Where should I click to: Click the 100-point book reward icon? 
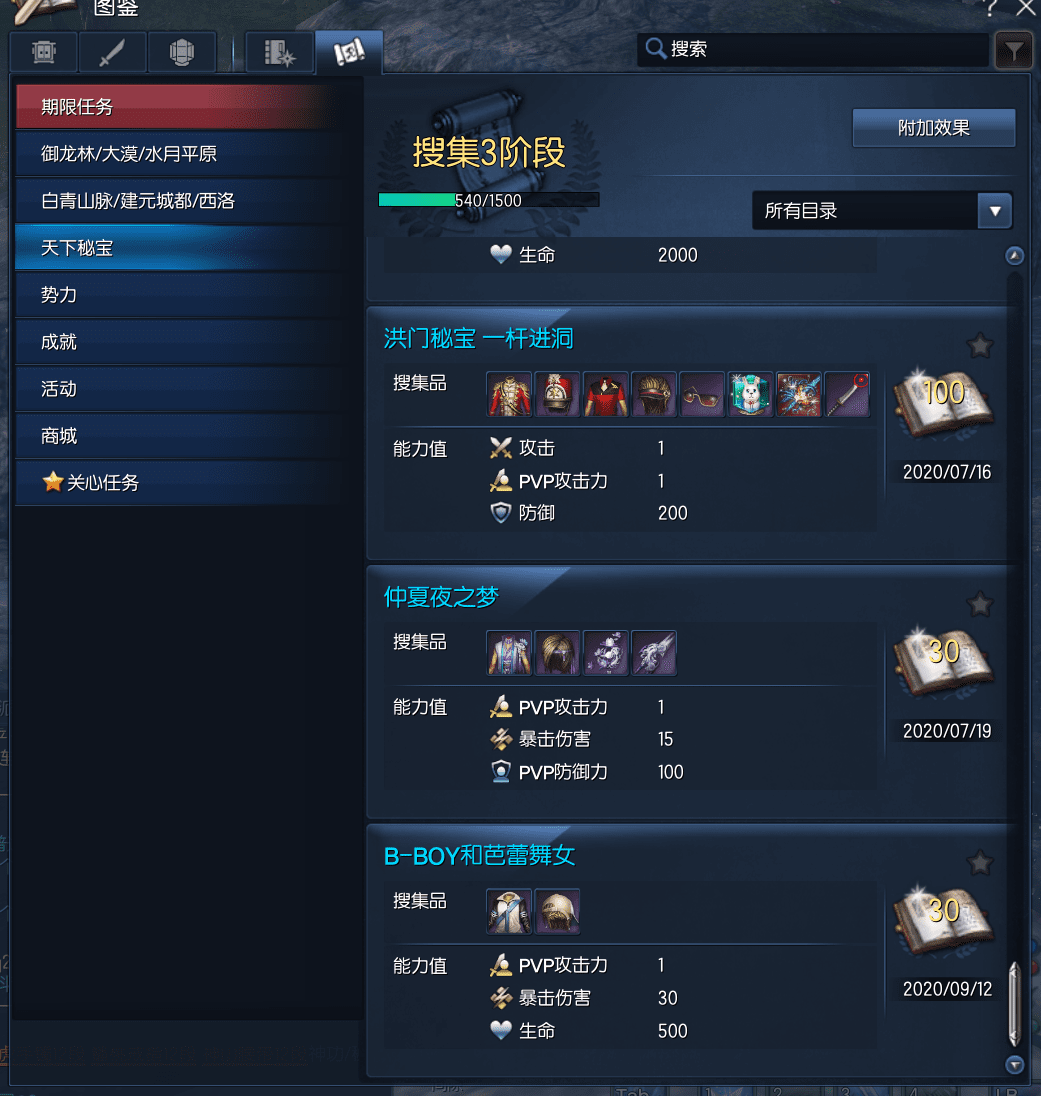(944, 403)
